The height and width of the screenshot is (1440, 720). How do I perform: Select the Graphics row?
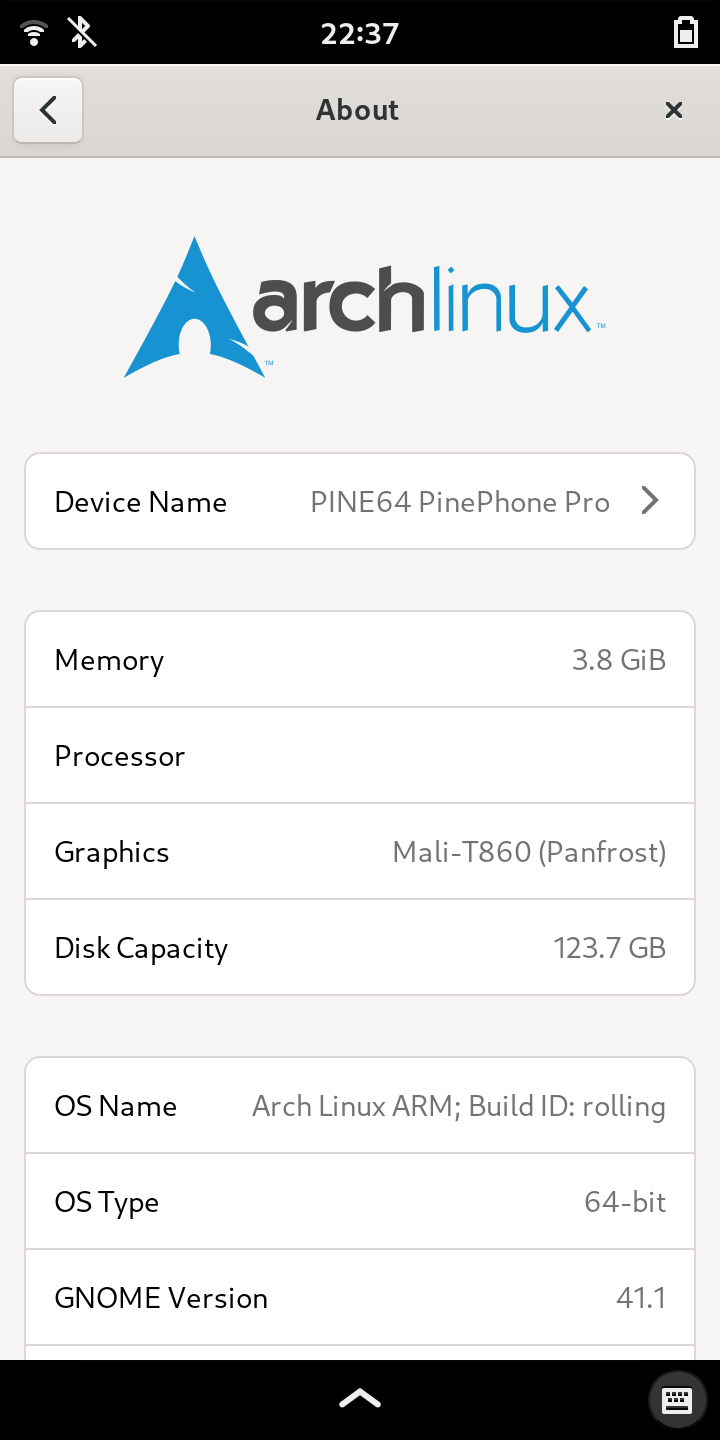pos(360,852)
